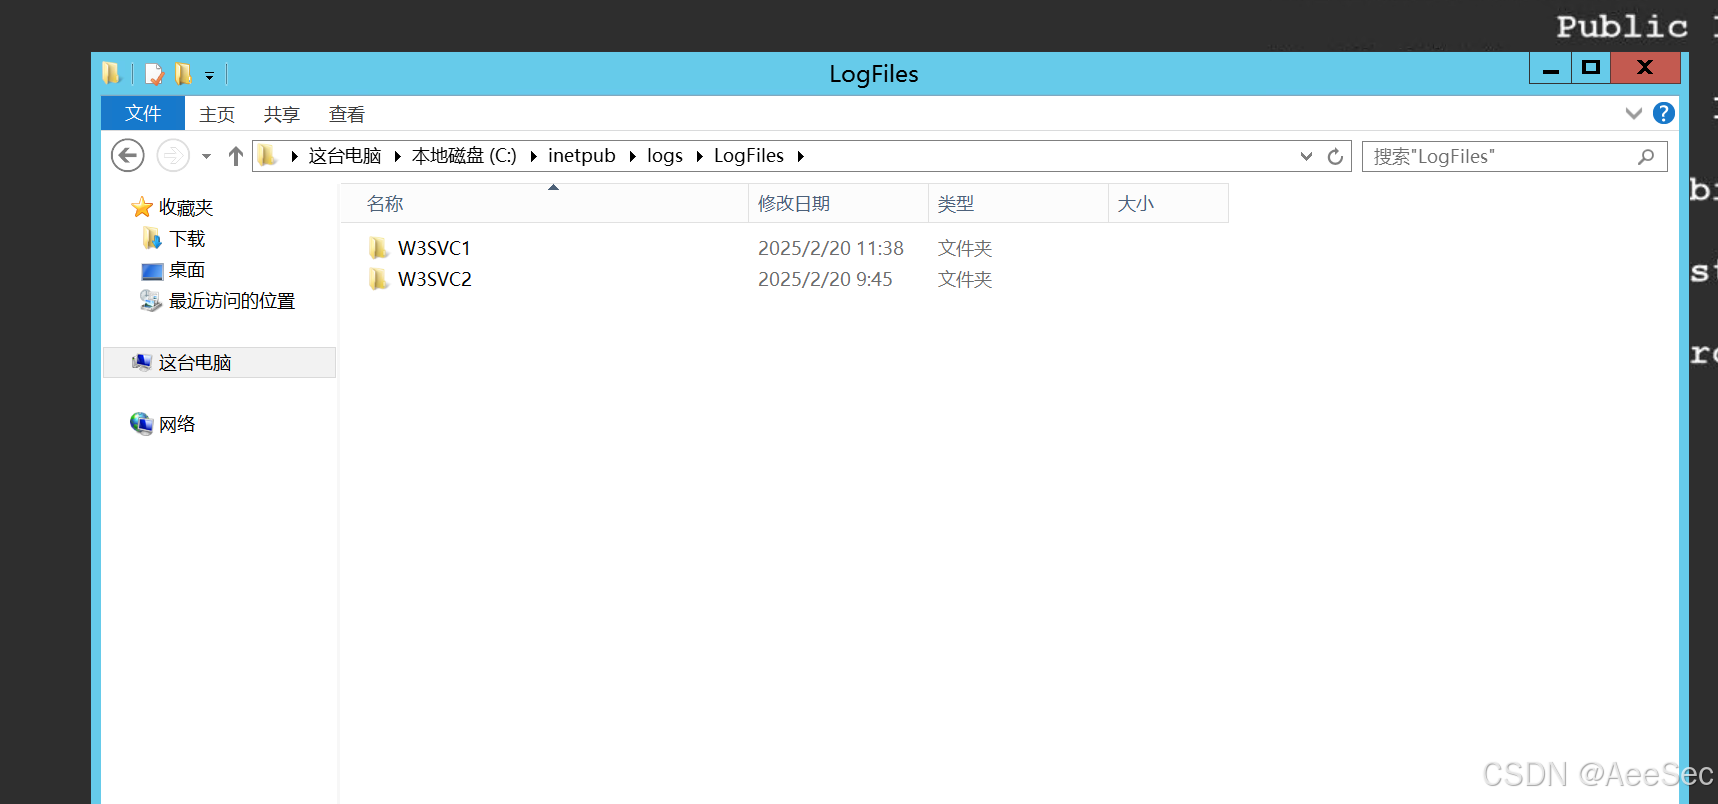
Task: Click 文件夹 type in the W3SVC2 row
Action: click(x=965, y=279)
